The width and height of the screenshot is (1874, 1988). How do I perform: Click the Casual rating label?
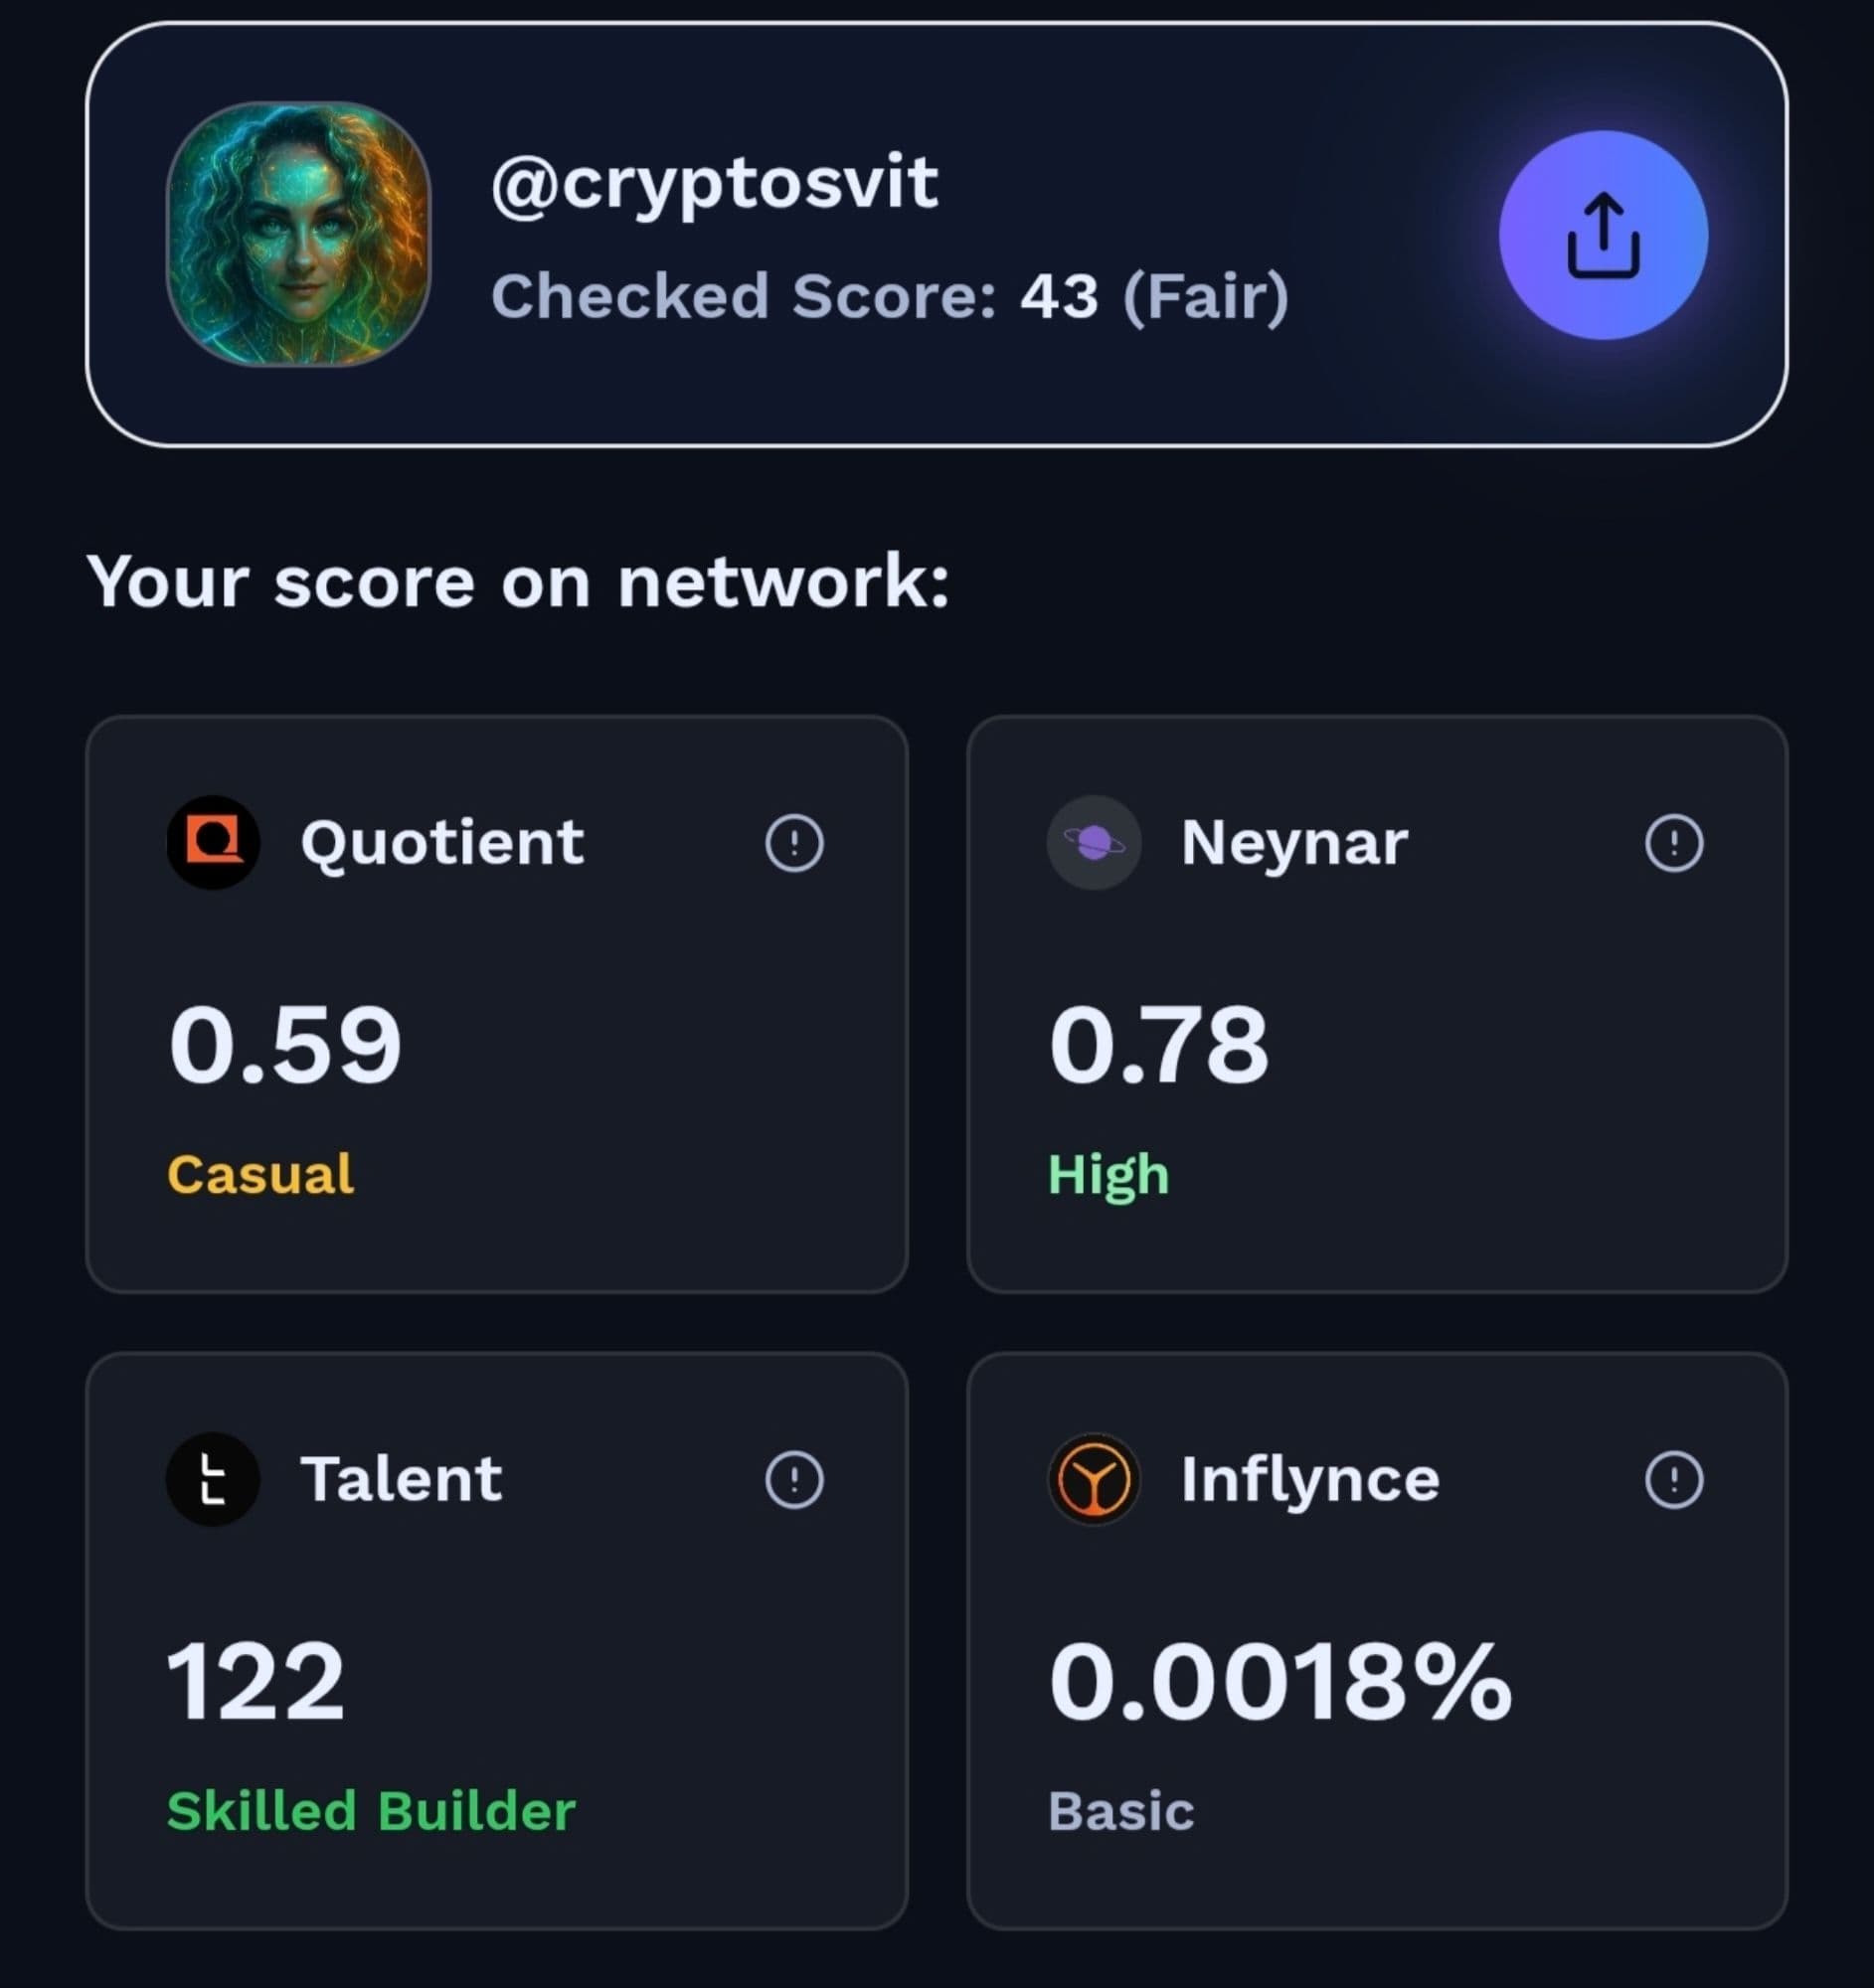point(260,1174)
